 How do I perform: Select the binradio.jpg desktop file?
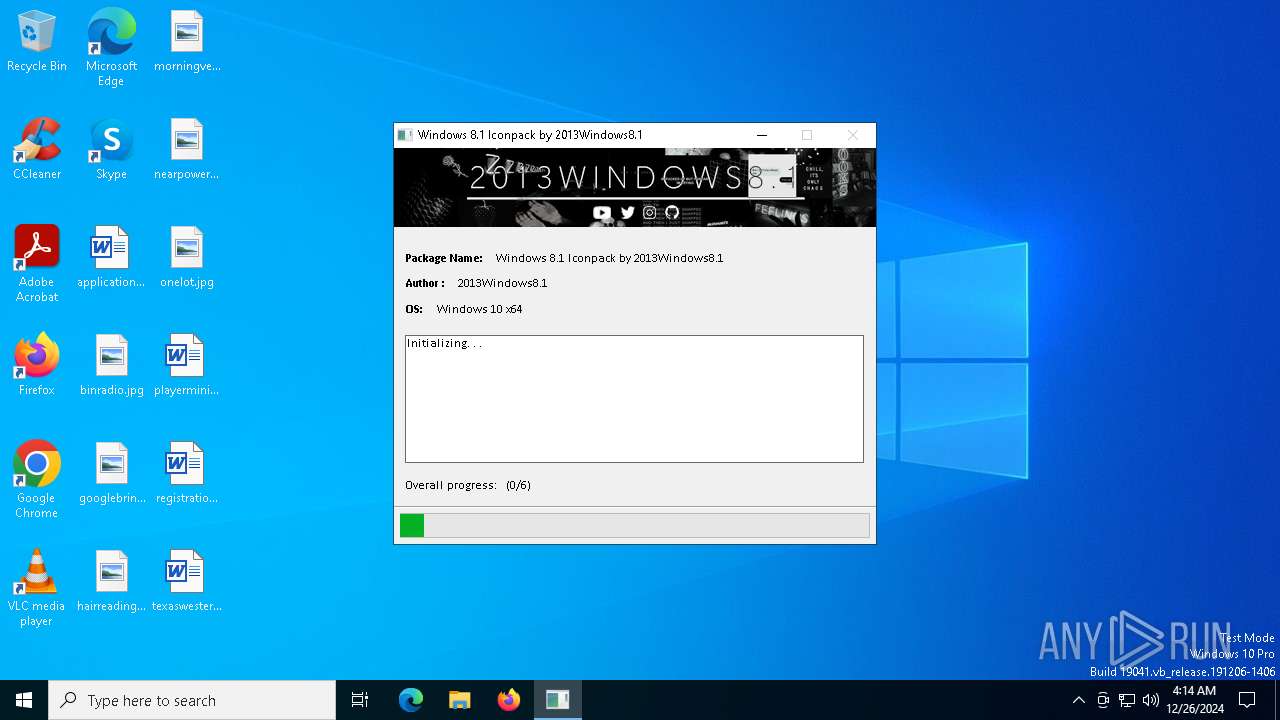[111, 366]
